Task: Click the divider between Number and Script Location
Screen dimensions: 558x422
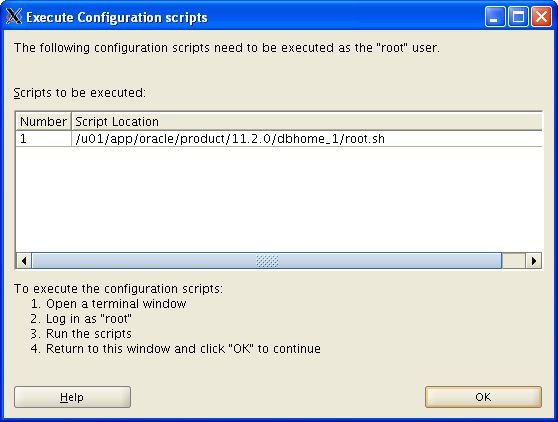Action: pos(72,122)
